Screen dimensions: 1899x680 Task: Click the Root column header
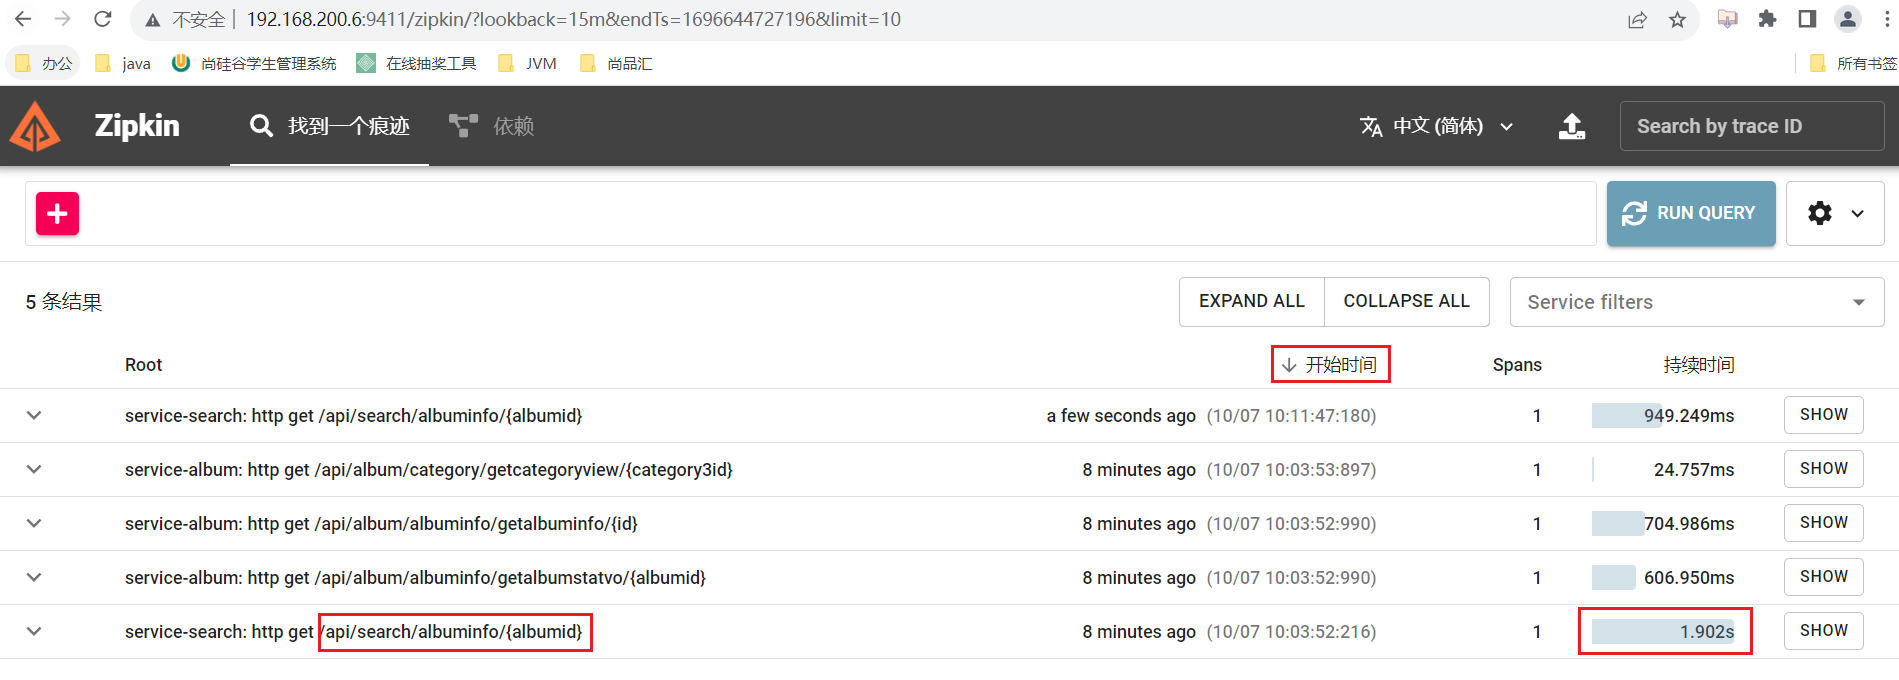point(143,365)
